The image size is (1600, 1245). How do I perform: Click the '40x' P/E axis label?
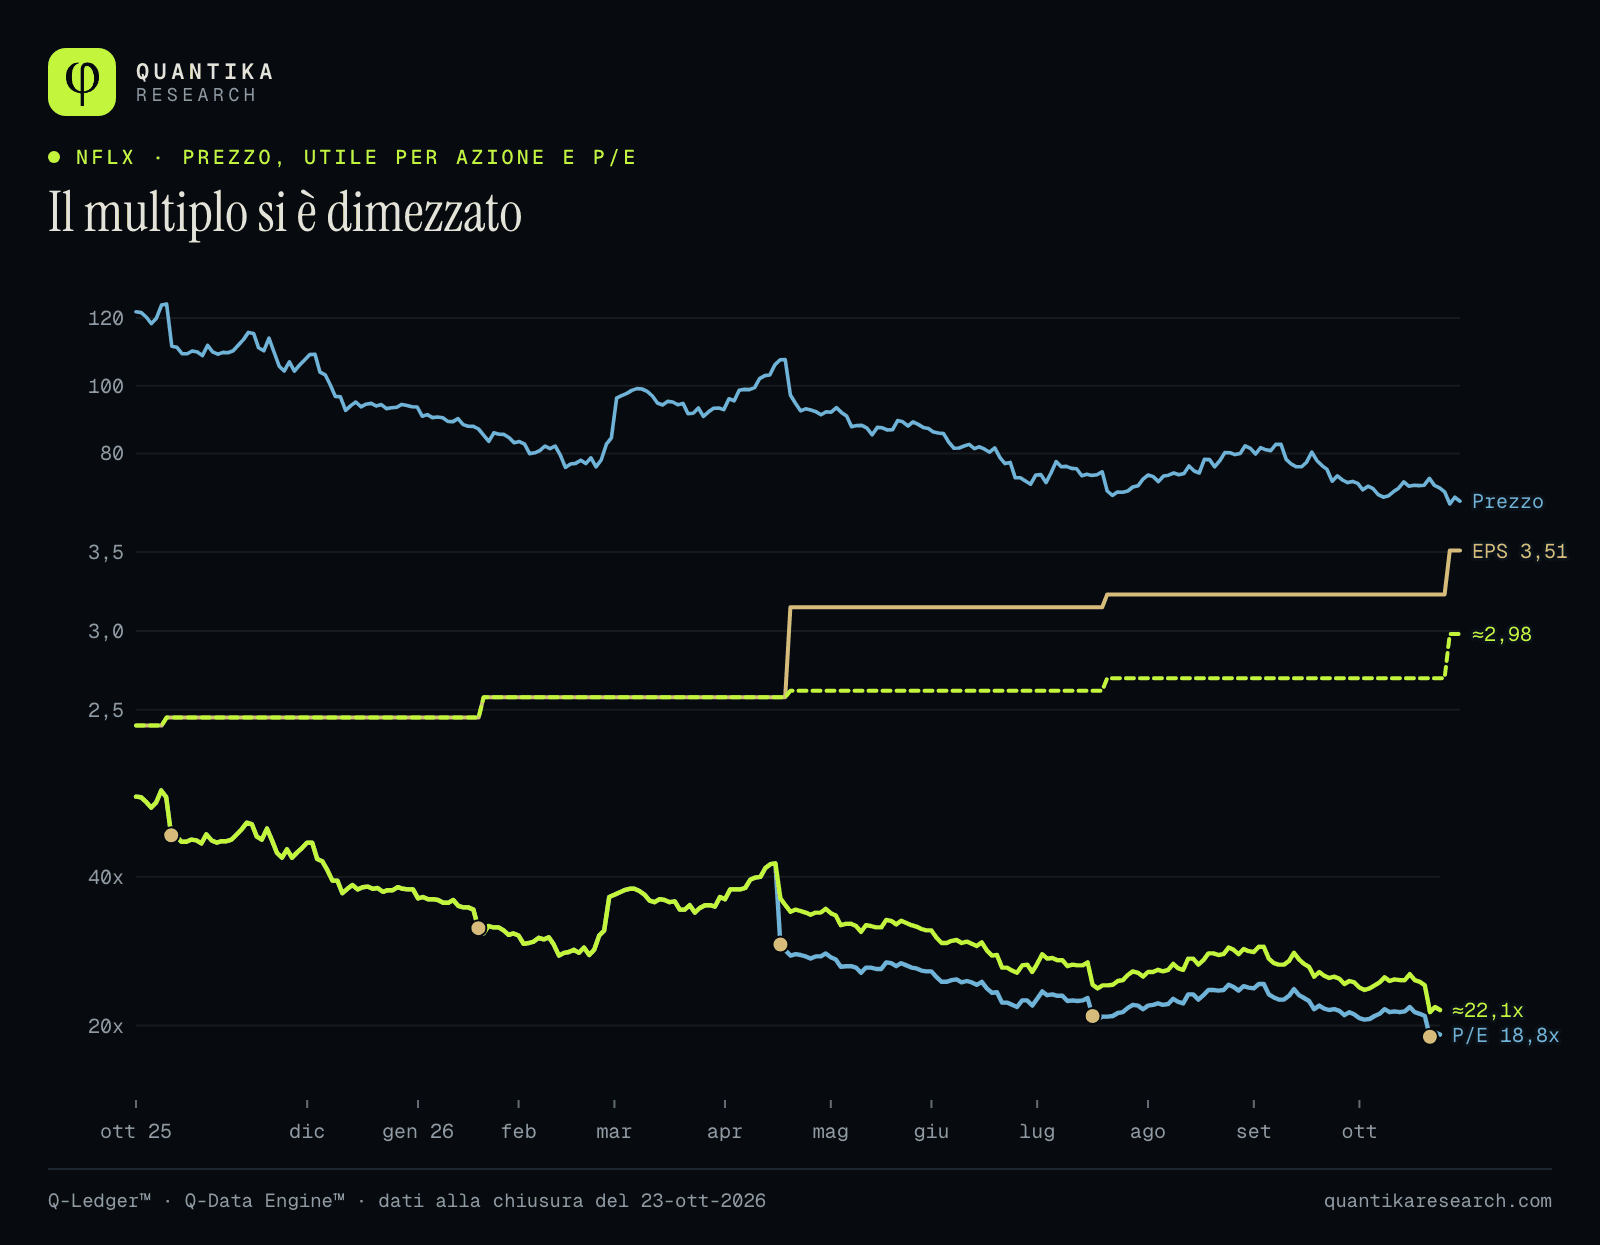pyautogui.click(x=106, y=877)
